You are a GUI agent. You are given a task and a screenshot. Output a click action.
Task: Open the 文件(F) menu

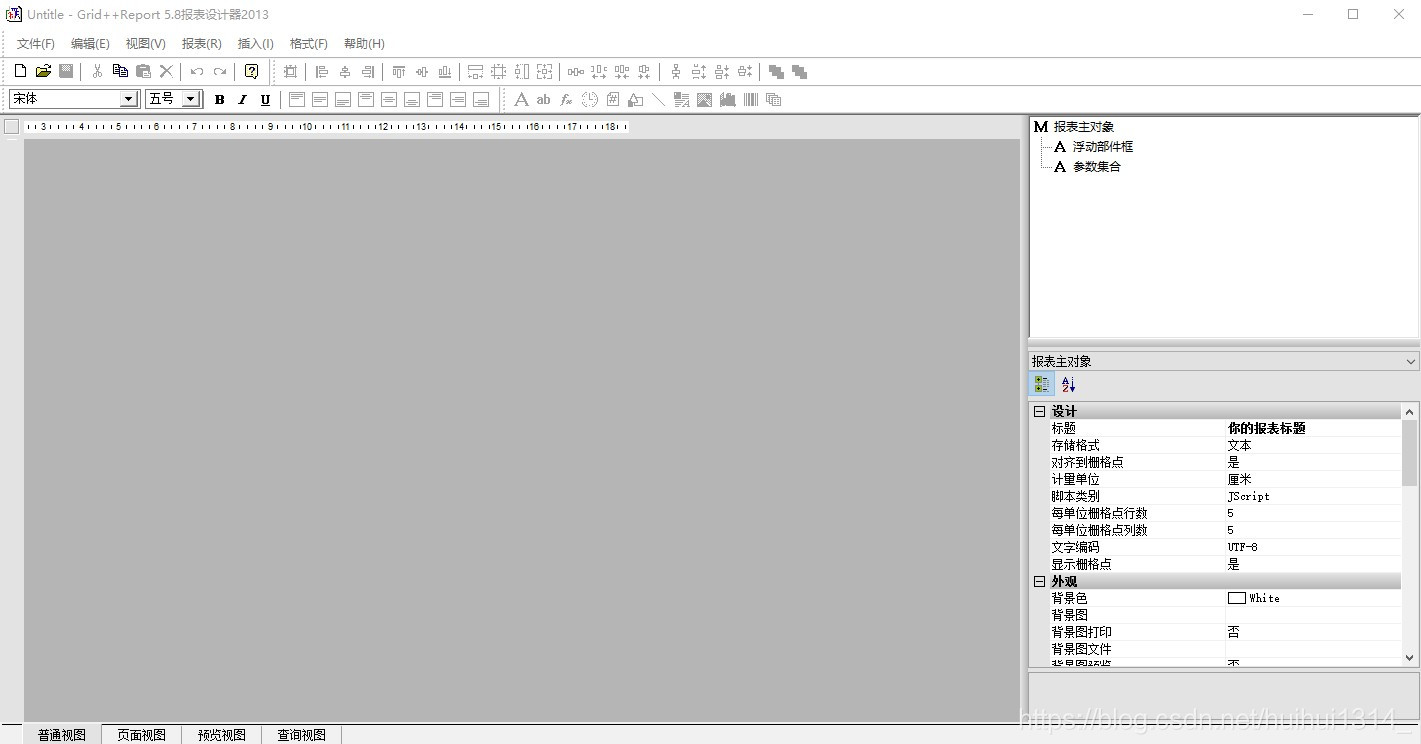coord(36,44)
